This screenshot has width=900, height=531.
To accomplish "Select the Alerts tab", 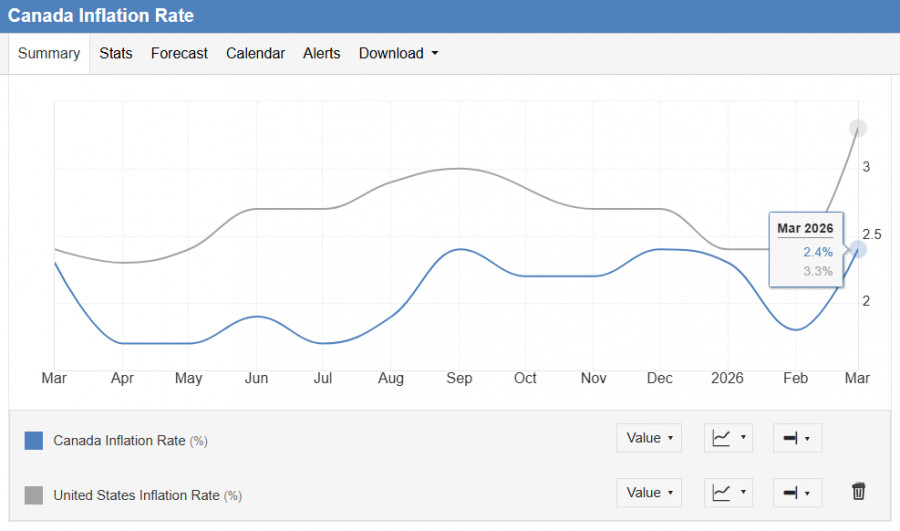I will (x=321, y=54).
